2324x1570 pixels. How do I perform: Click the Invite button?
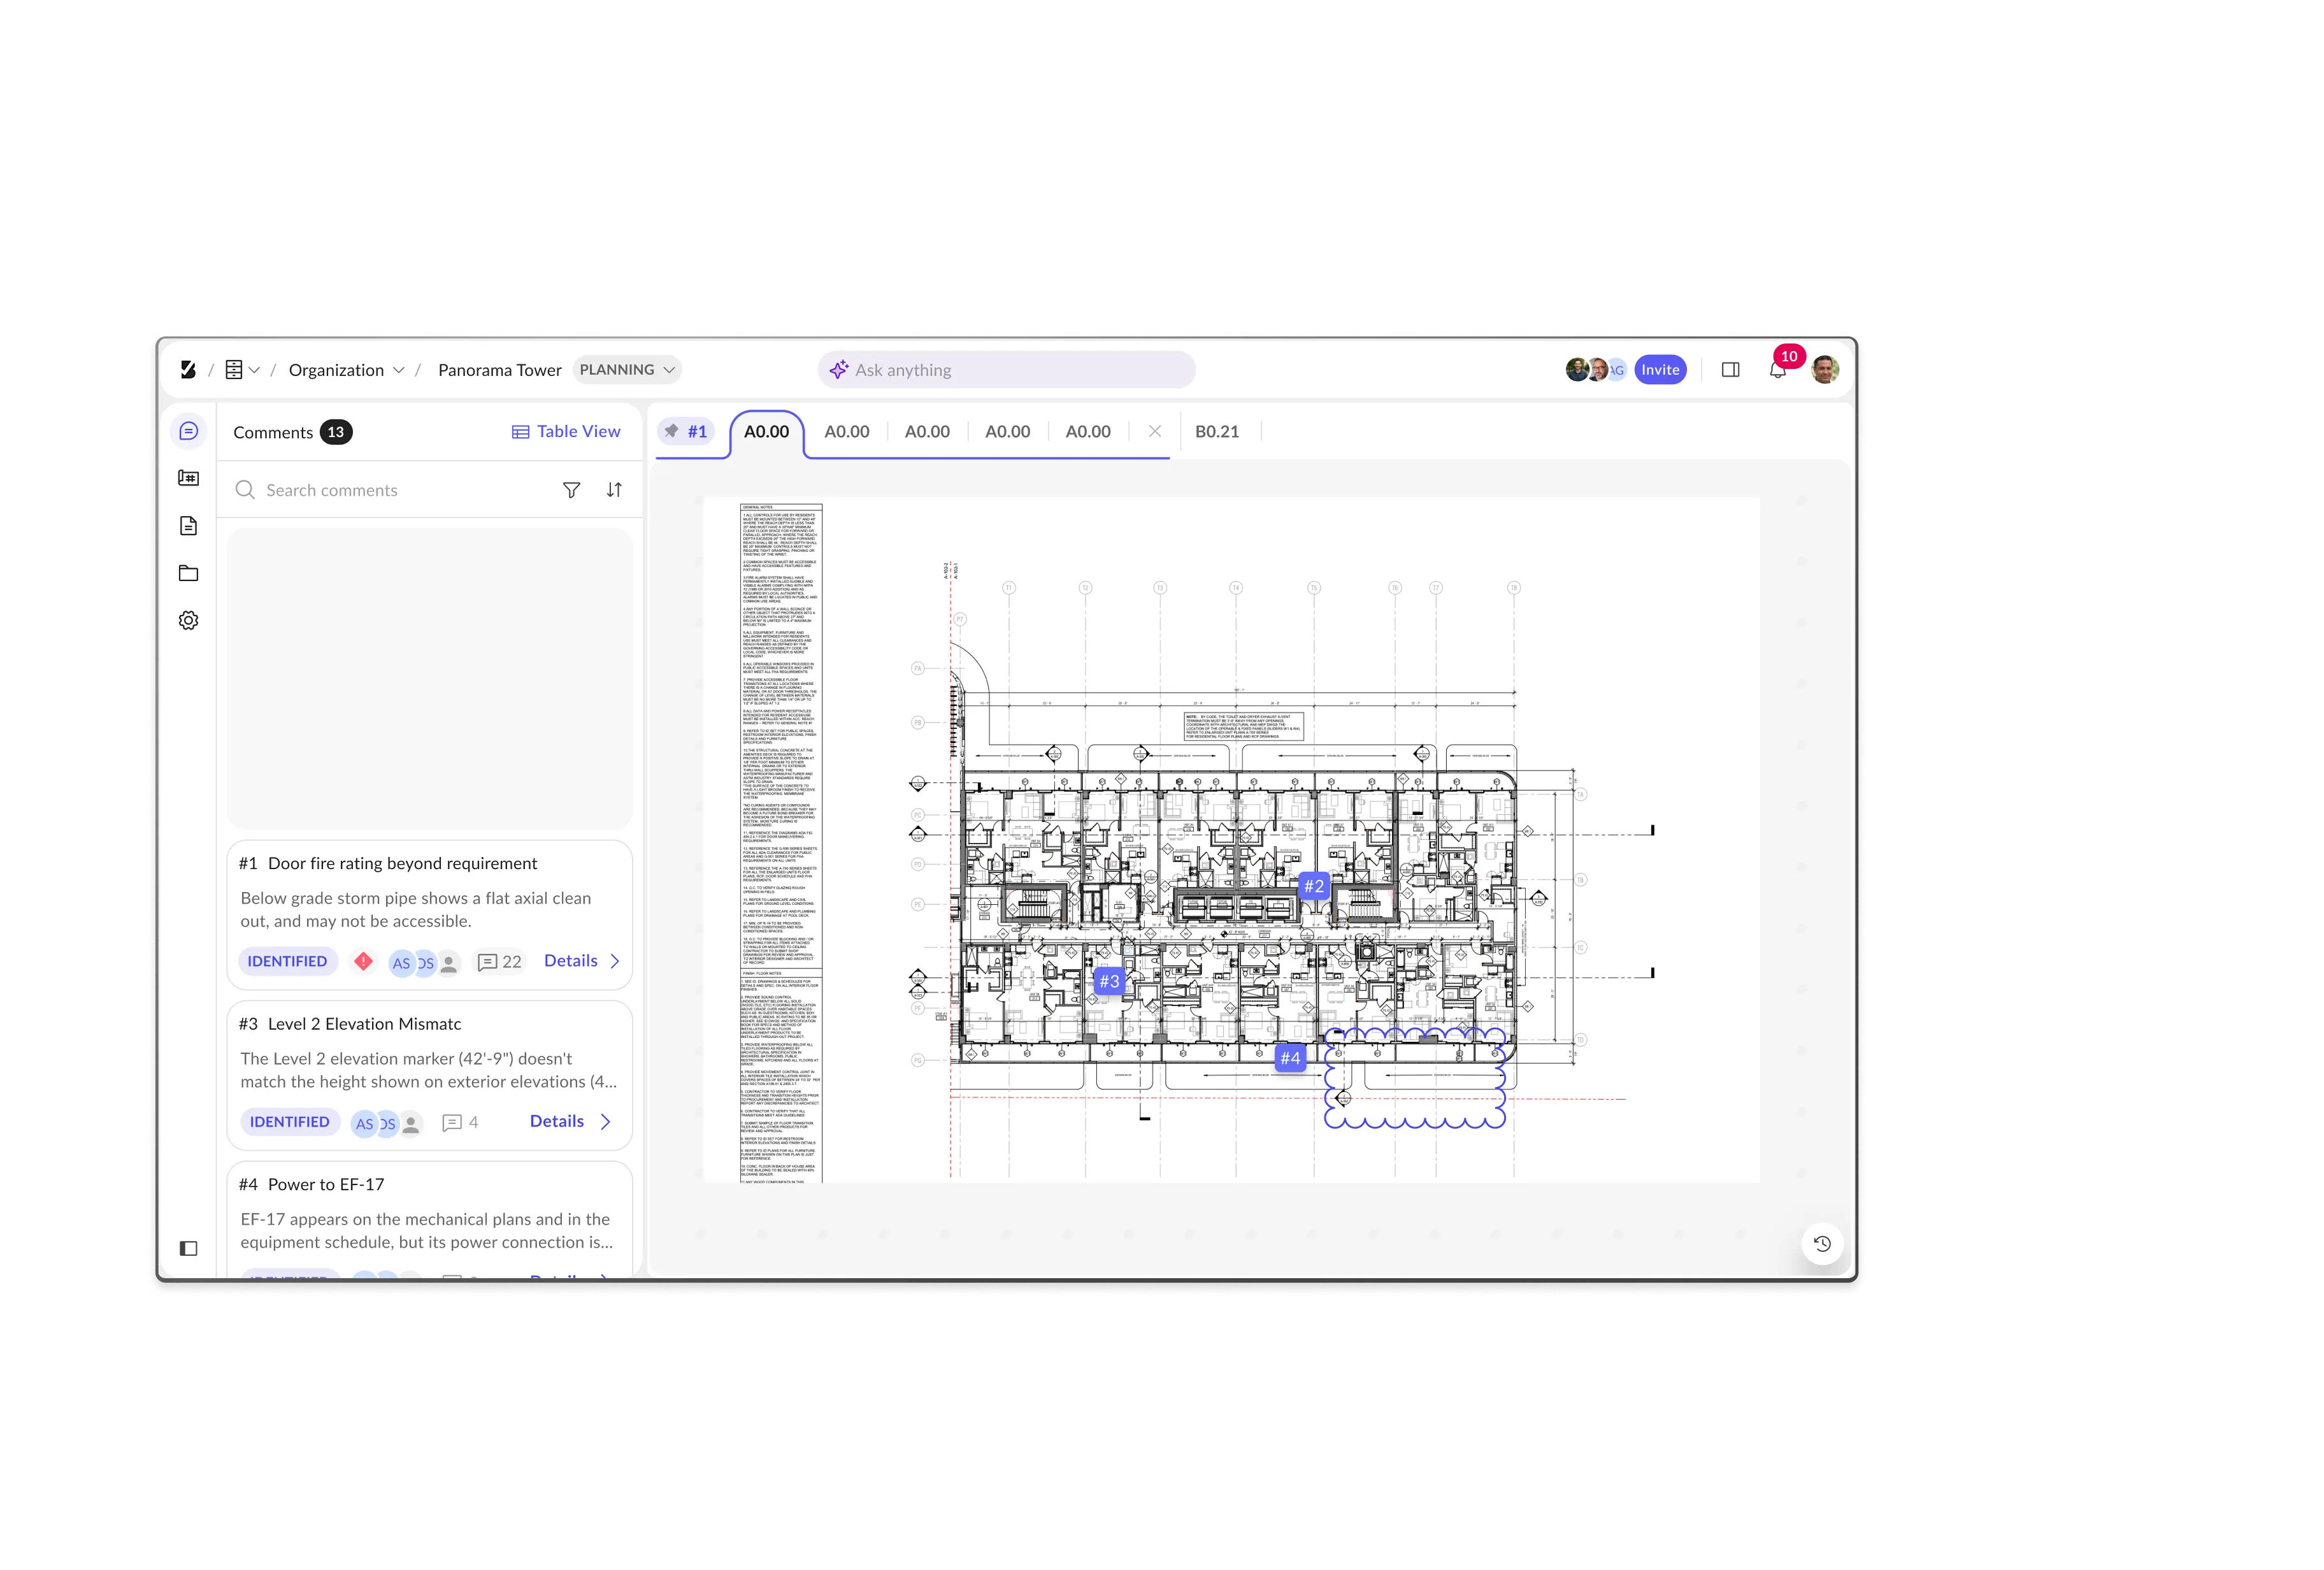[x=1660, y=370]
